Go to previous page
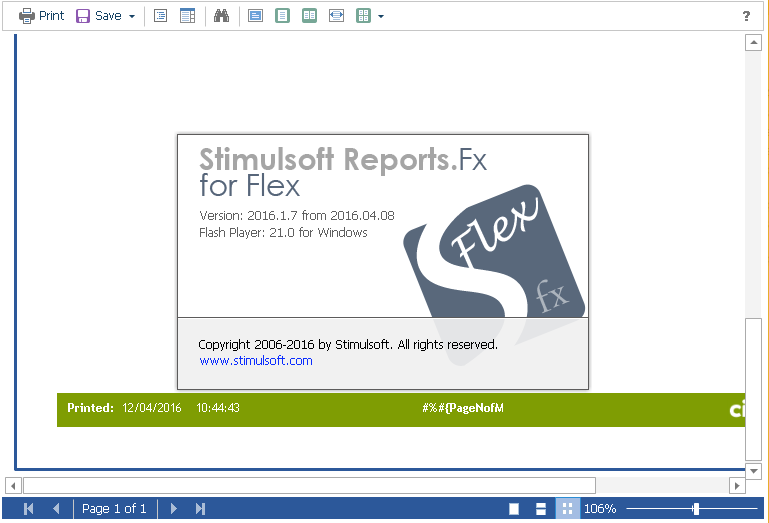Viewport: 769px width, 523px height. point(56,509)
